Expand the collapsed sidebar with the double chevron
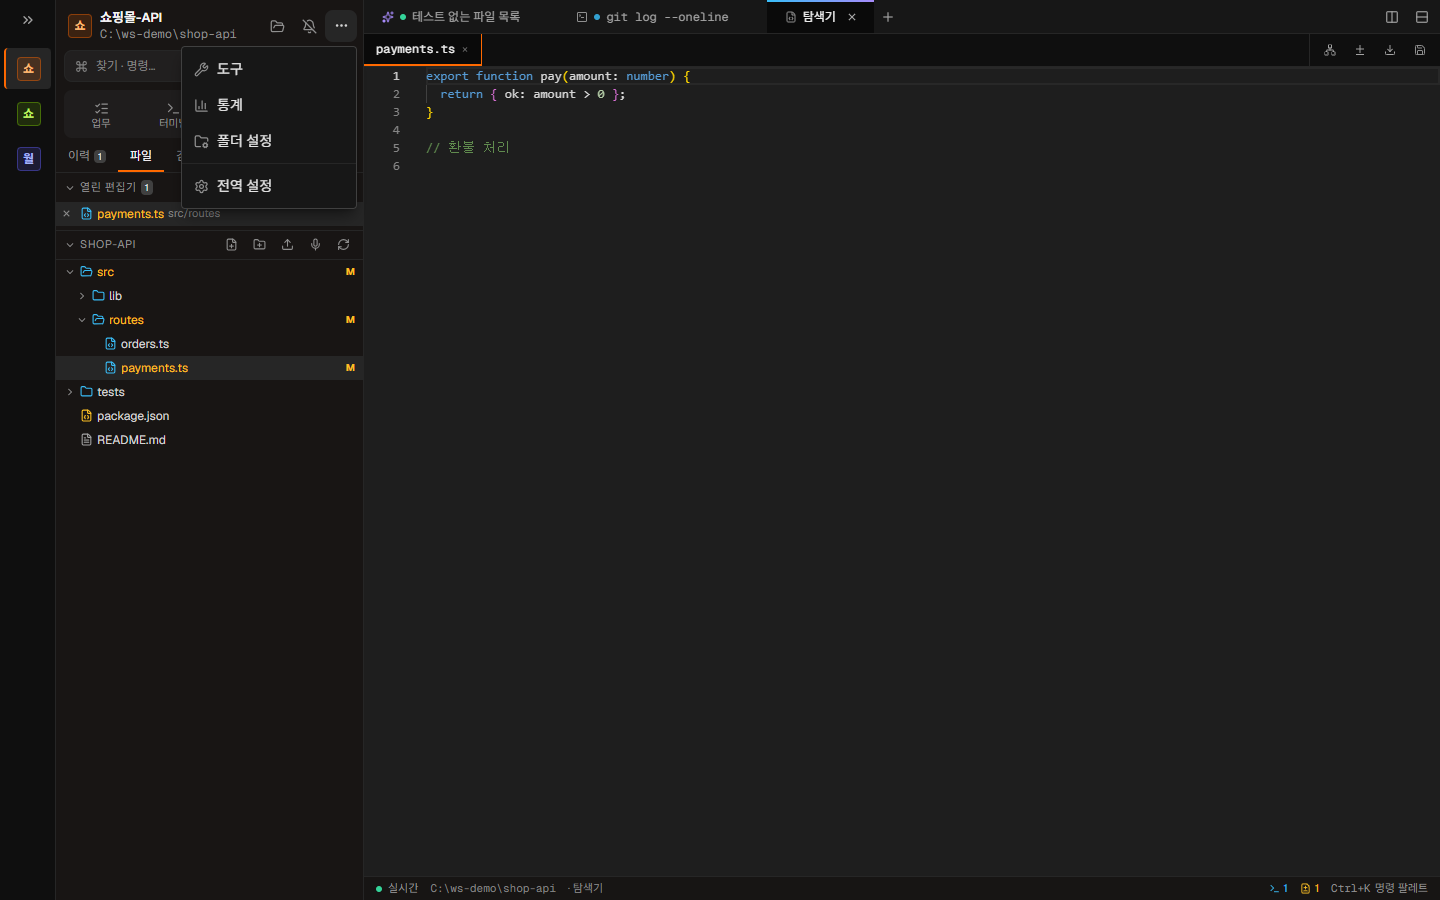The height and width of the screenshot is (900, 1440). pos(28,20)
